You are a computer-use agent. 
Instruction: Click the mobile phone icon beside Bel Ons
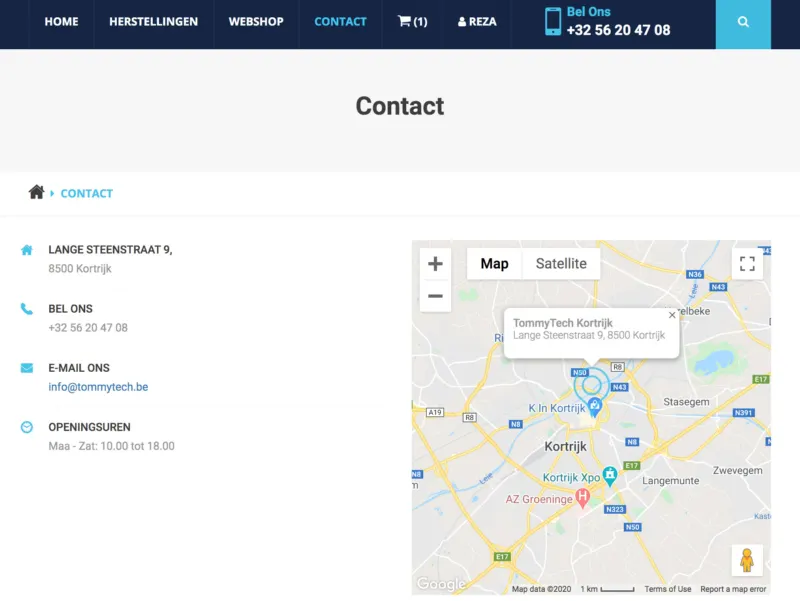pyautogui.click(x=553, y=21)
